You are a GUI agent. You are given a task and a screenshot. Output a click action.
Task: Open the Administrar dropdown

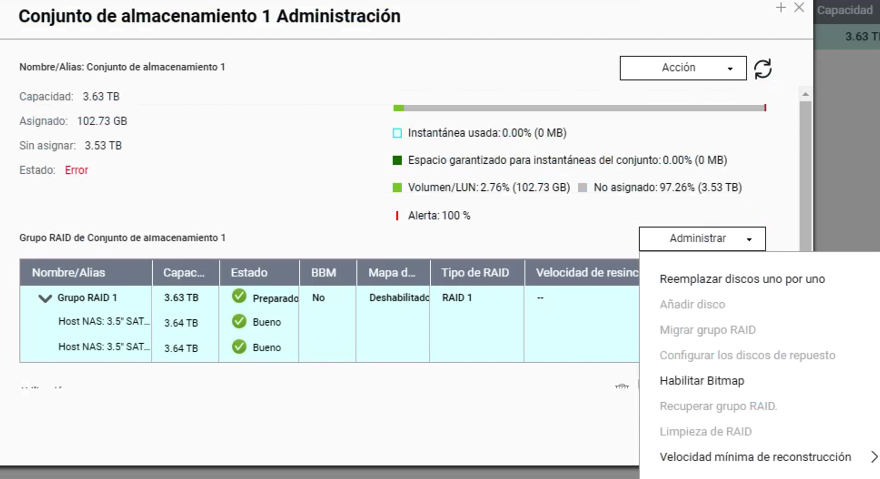(702, 239)
